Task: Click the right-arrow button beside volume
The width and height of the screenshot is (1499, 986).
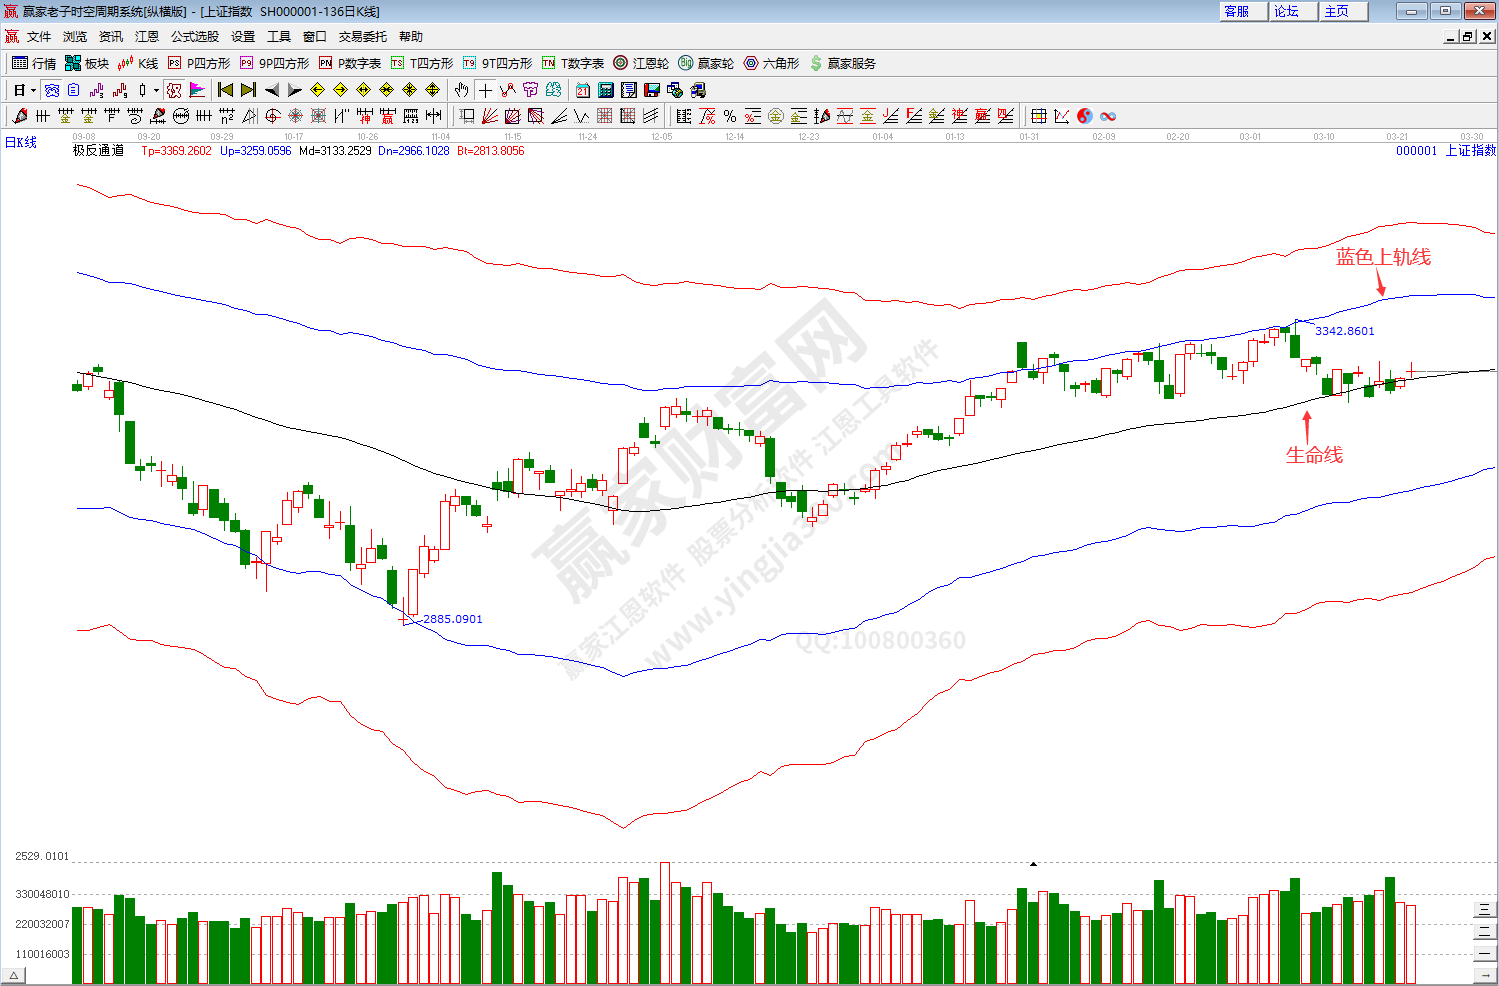Action: pyautogui.click(x=1485, y=975)
